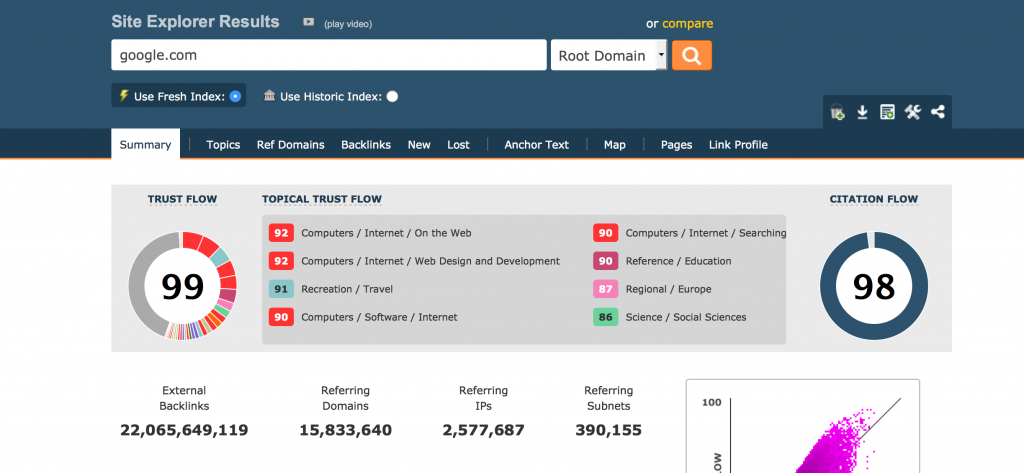Open the Lost tab
This screenshot has height=473, width=1024.
458,144
